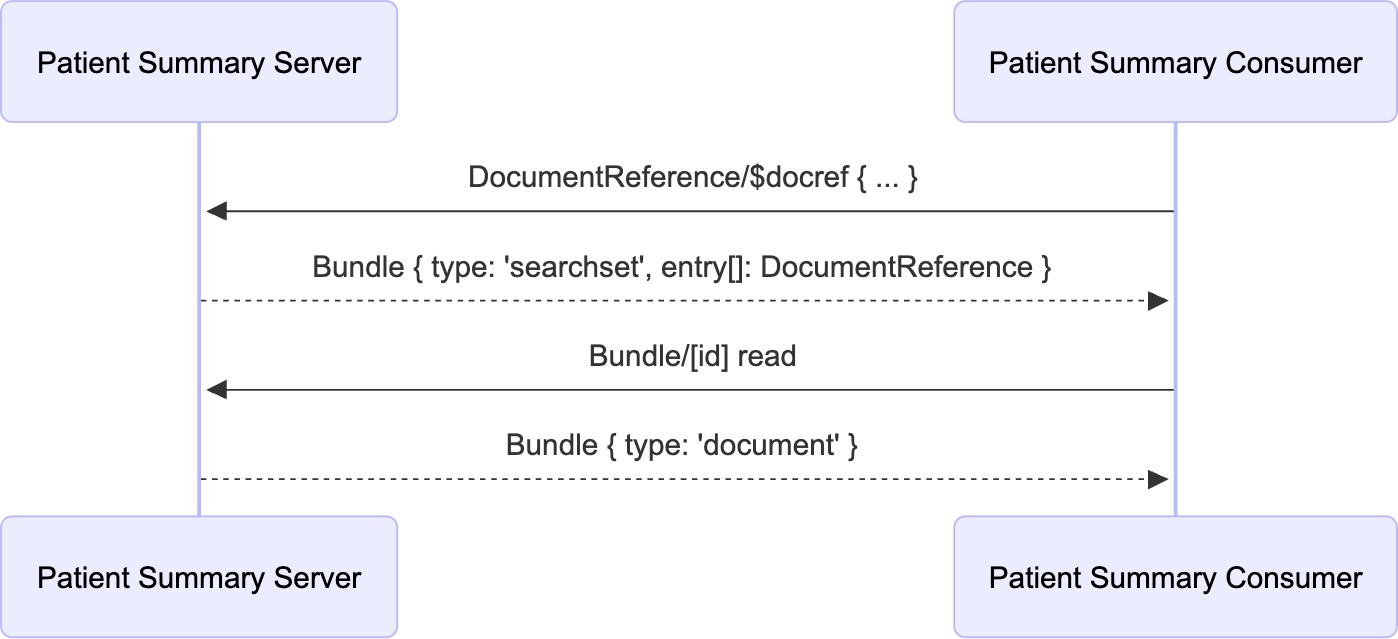Screen dimensions: 1398x639
Task: Click the arrowhead of the $docref request
Action: pyautogui.click(x=217, y=212)
